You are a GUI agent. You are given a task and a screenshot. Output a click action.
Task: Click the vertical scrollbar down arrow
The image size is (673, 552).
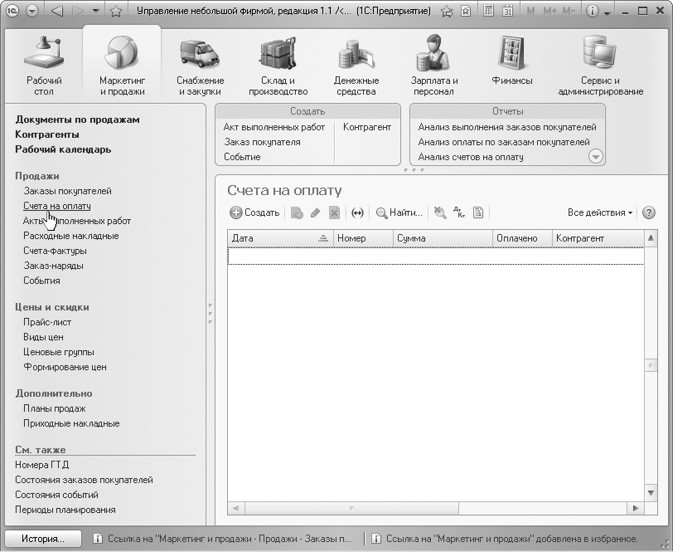tap(651, 493)
